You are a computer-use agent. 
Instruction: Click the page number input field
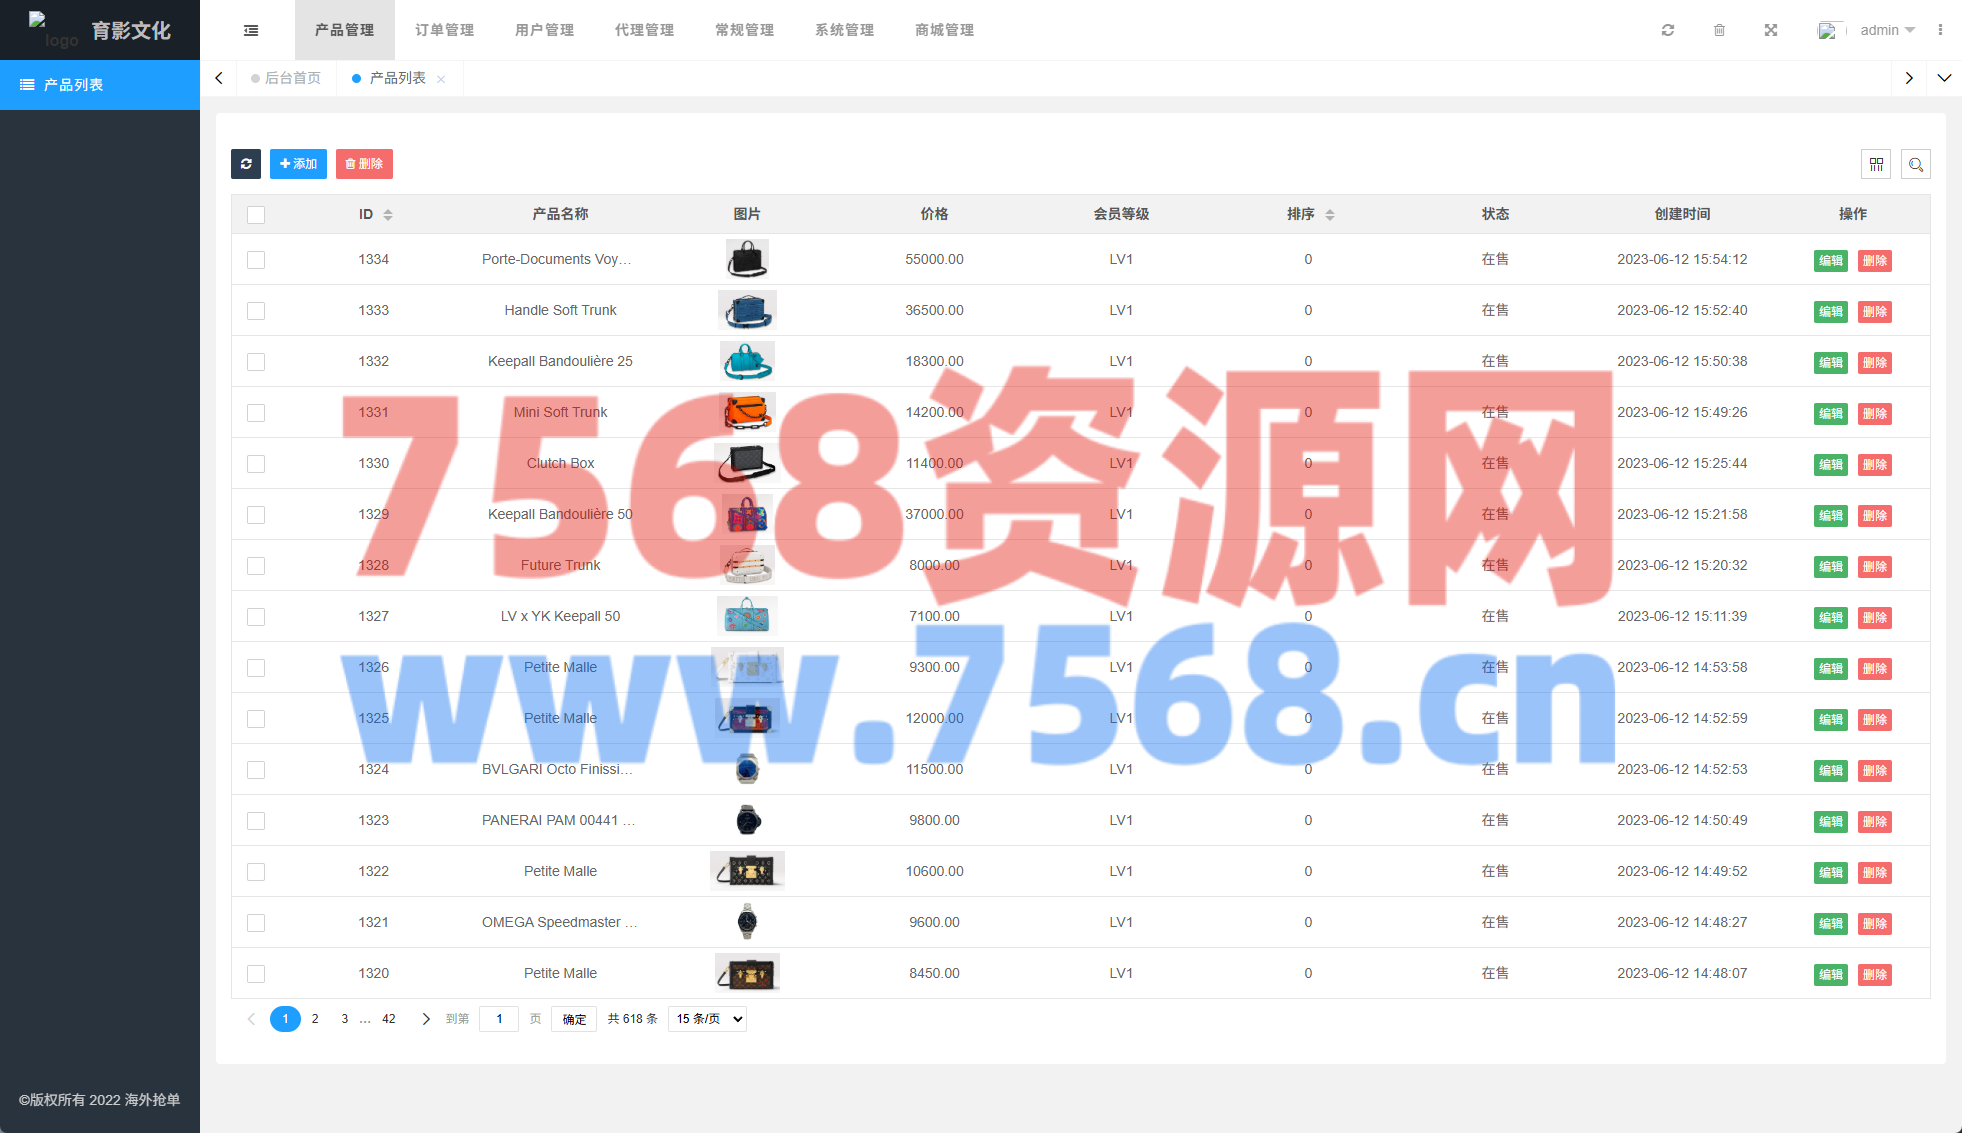tap(499, 1019)
